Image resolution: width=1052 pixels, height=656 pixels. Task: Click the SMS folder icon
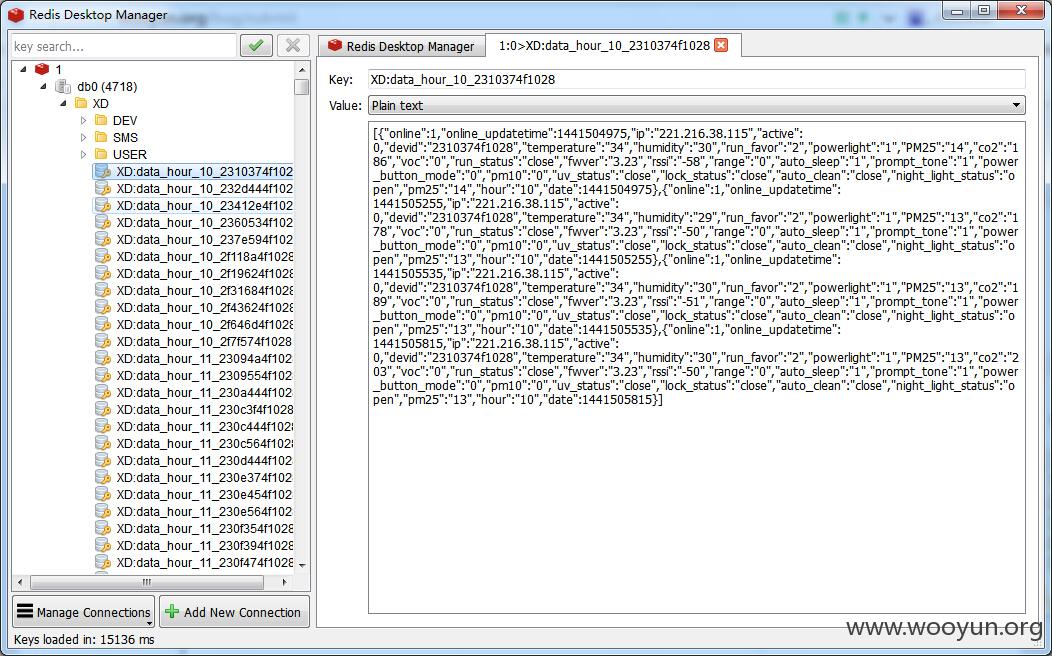(101, 137)
